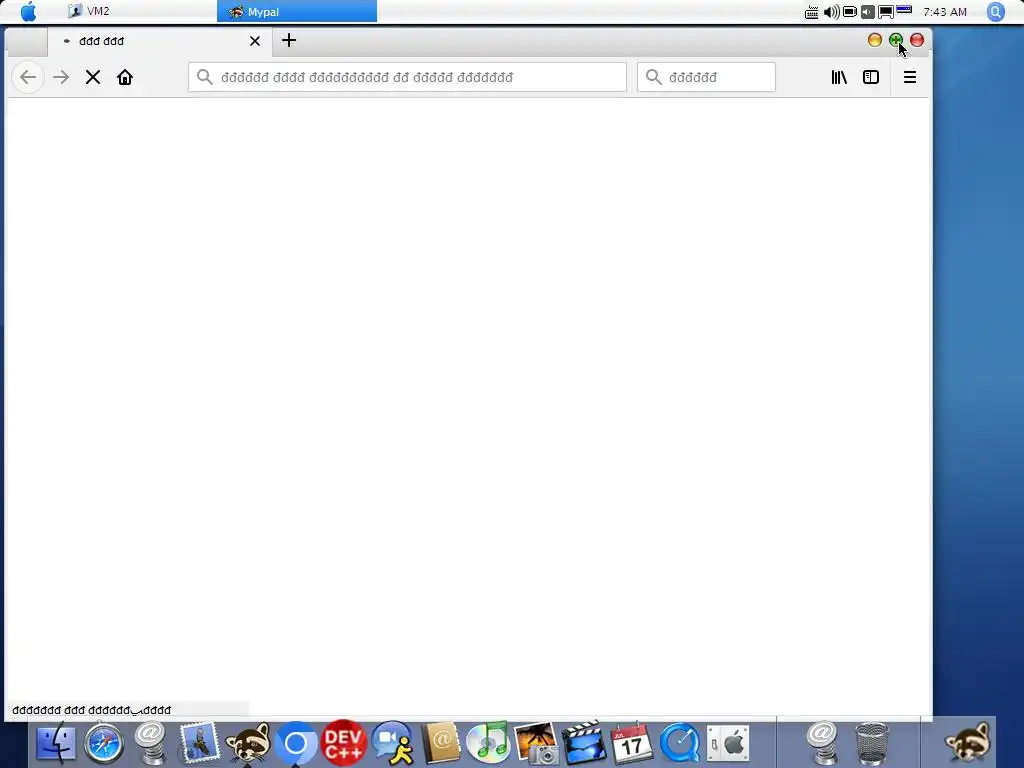Open iMovie clapperboard in dock
1024x768 pixels.
584,743
